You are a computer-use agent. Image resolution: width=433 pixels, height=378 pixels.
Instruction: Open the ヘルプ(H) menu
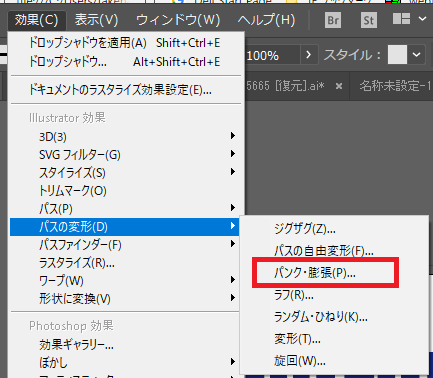pos(266,21)
